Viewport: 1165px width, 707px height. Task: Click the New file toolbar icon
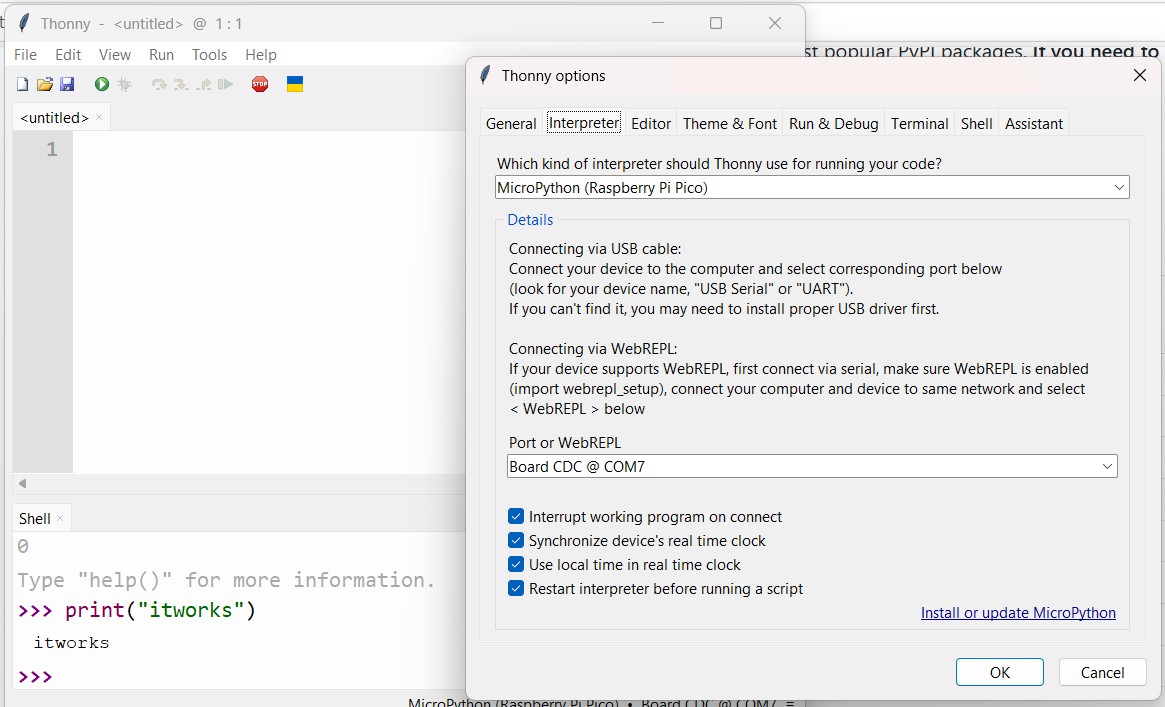[x=22, y=85]
